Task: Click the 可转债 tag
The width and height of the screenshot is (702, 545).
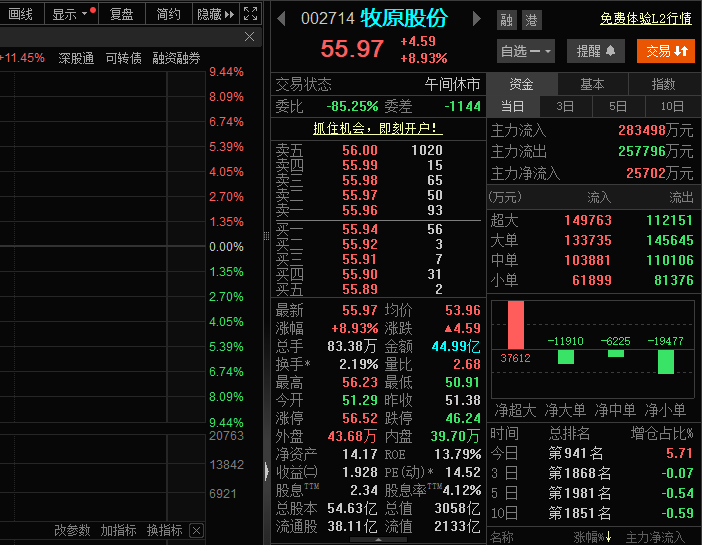Action: point(124,58)
